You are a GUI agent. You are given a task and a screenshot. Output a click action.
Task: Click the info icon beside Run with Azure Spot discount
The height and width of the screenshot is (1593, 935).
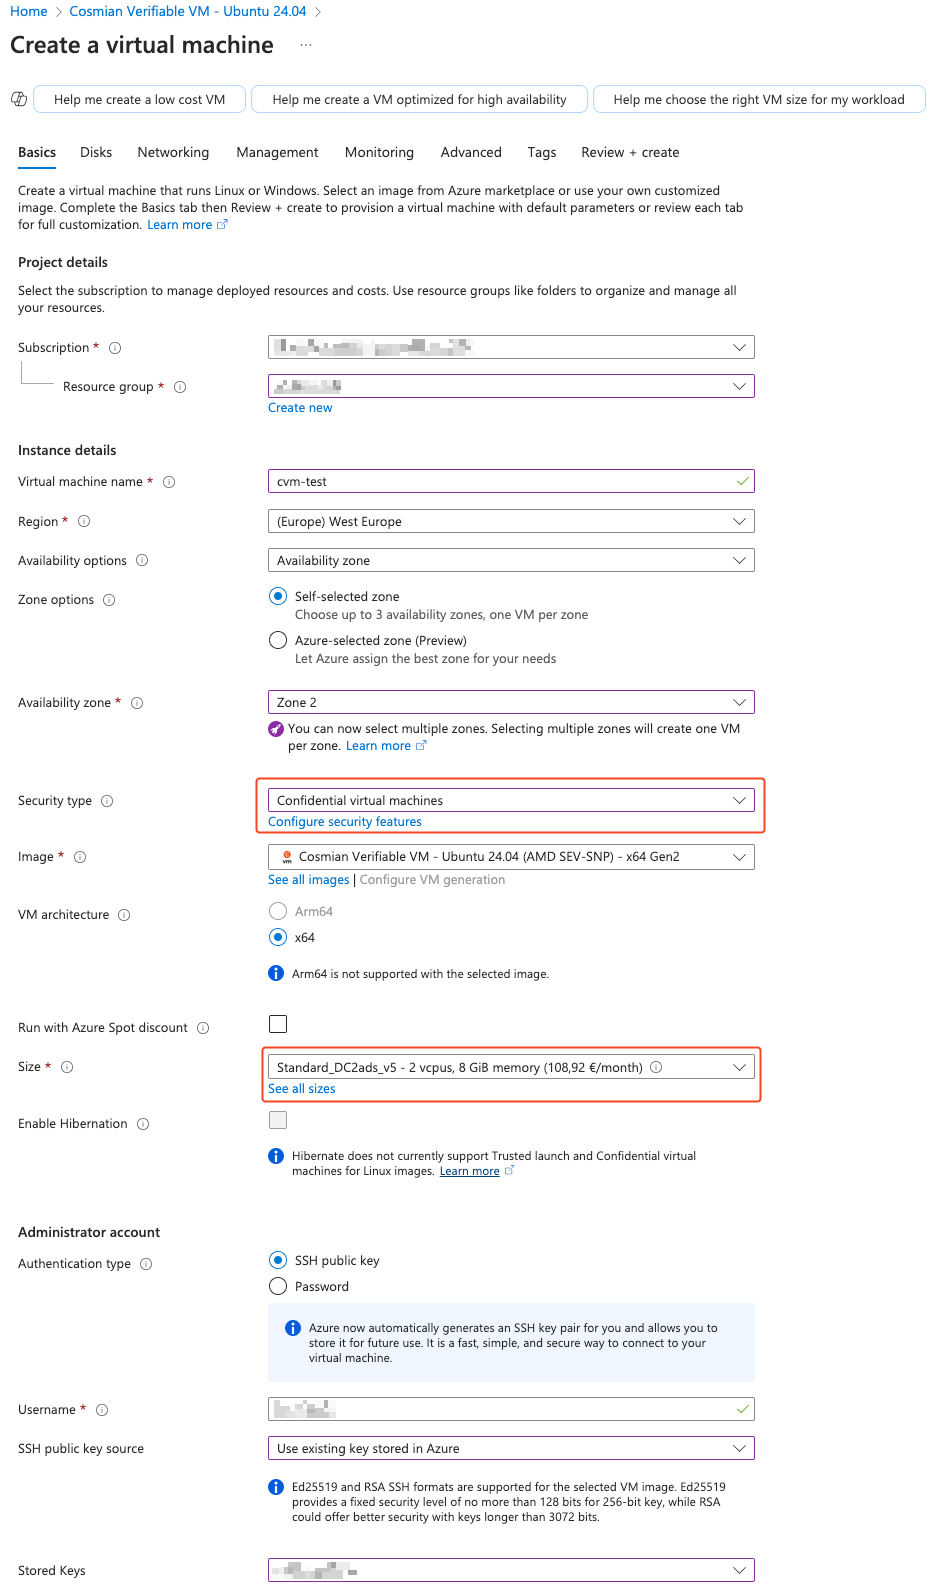click(203, 1028)
